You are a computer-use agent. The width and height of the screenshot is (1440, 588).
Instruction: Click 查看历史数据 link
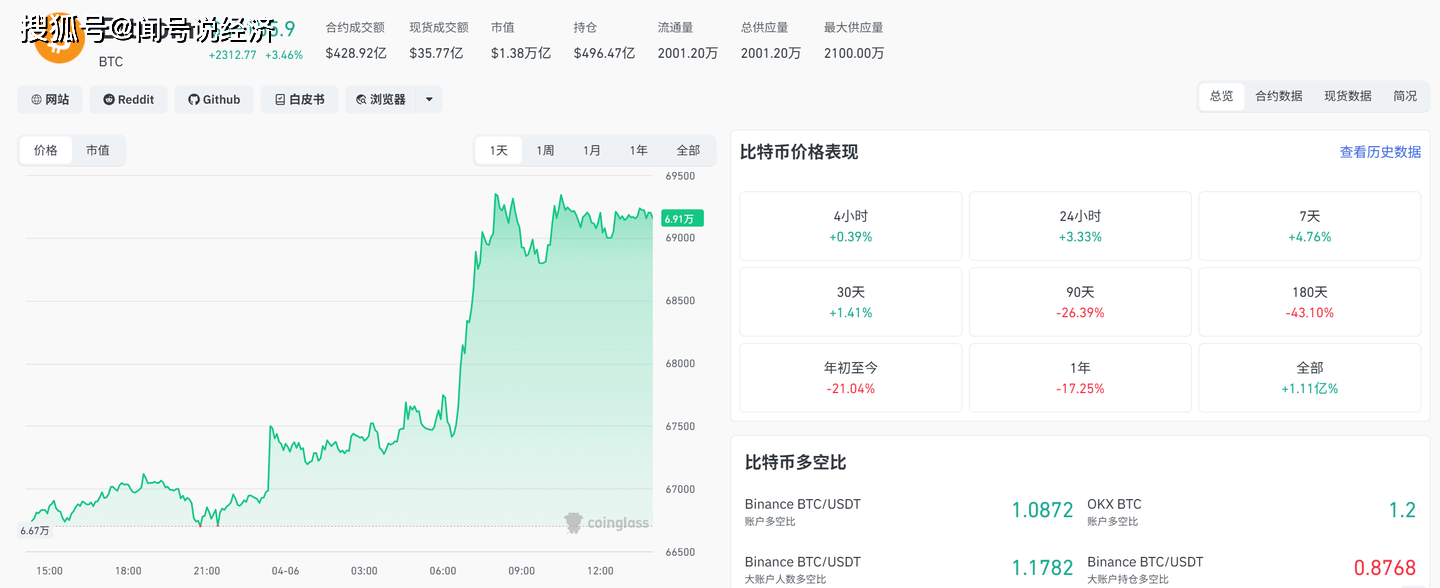point(1380,152)
